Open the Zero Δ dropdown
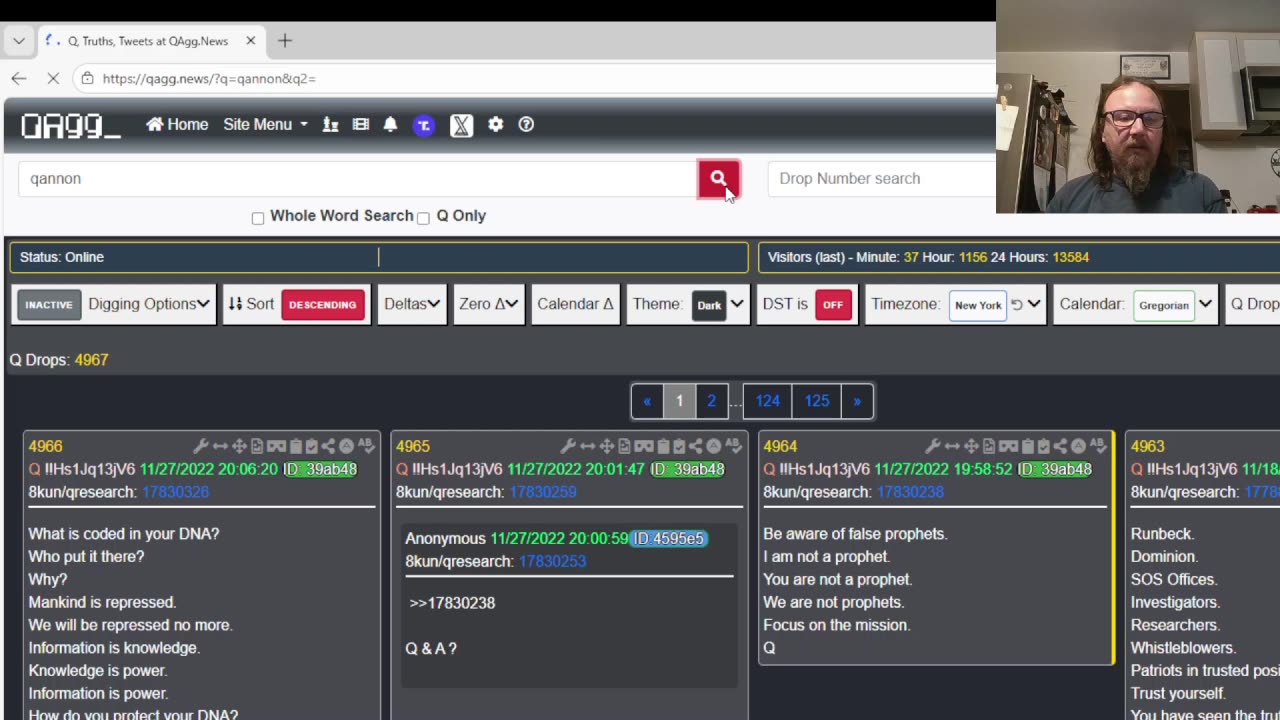The height and width of the screenshot is (720, 1280). point(488,305)
